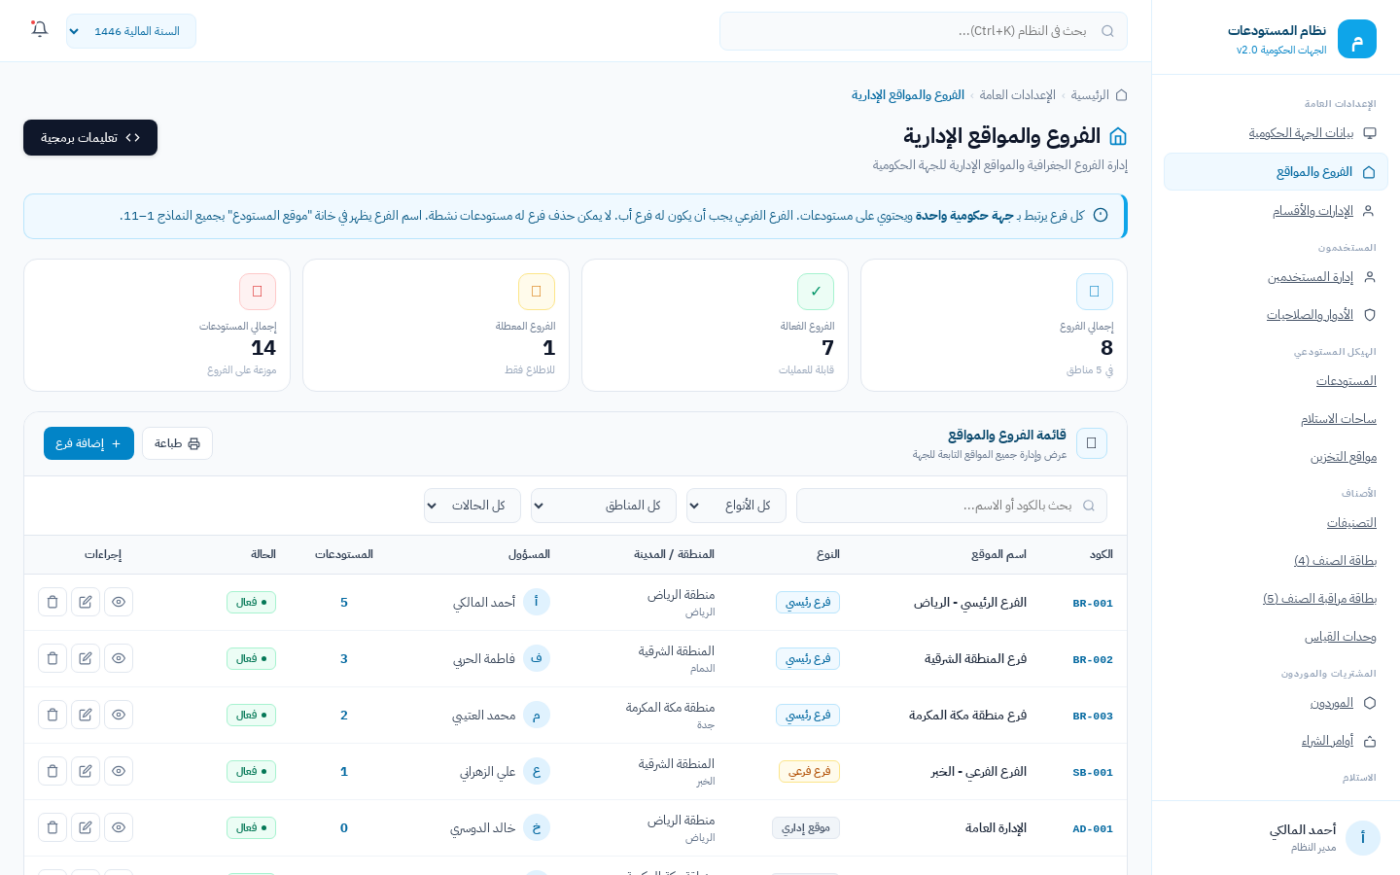View details of branch SB-001 (eye icon)
The width and height of the screenshot is (1400, 875).
point(119,771)
